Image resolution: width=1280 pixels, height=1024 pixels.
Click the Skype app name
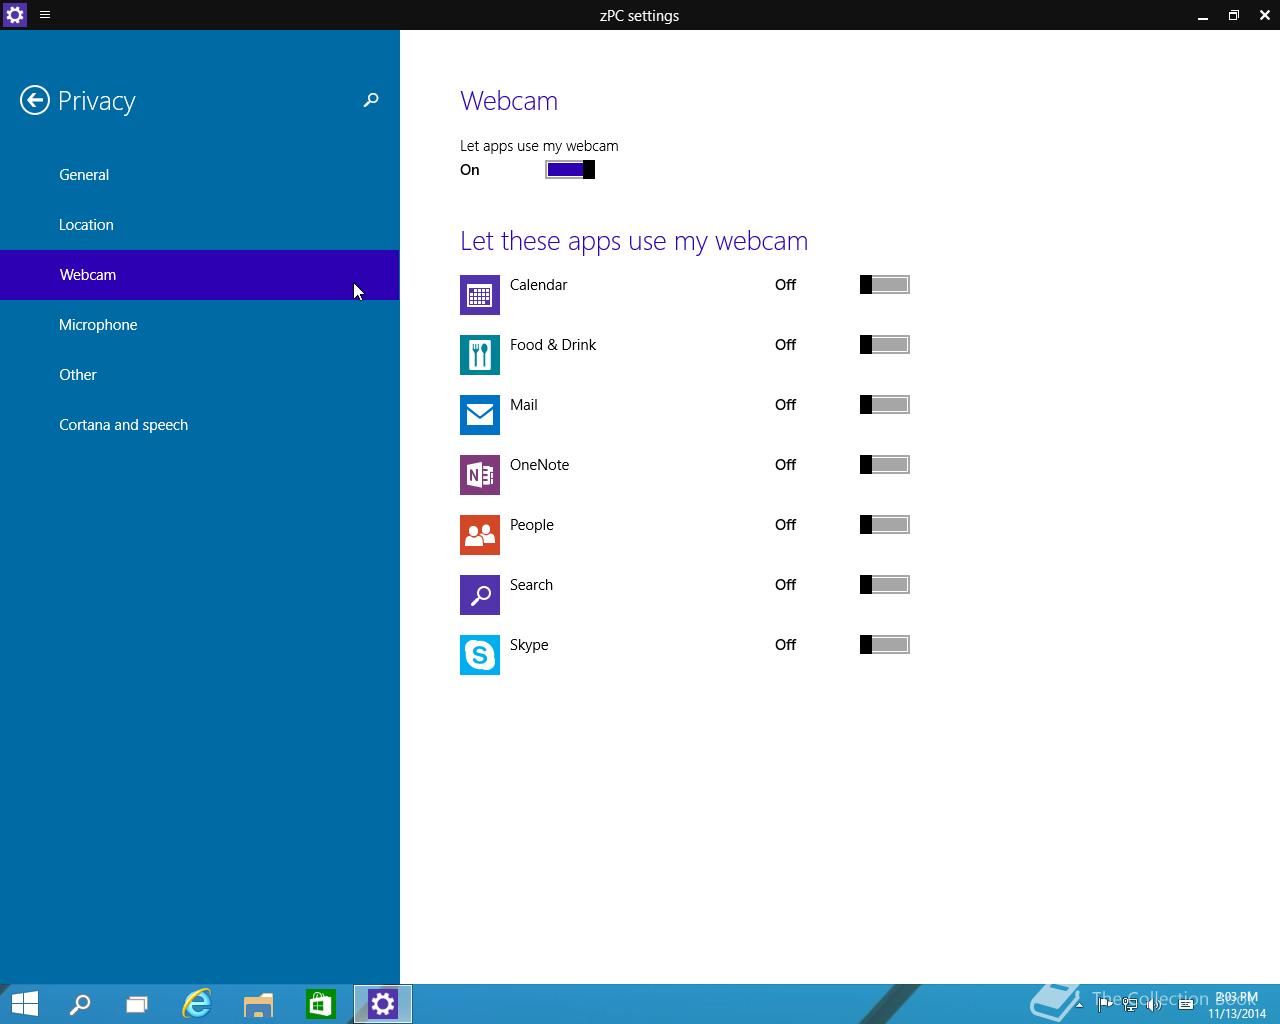pyautogui.click(x=529, y=645)
